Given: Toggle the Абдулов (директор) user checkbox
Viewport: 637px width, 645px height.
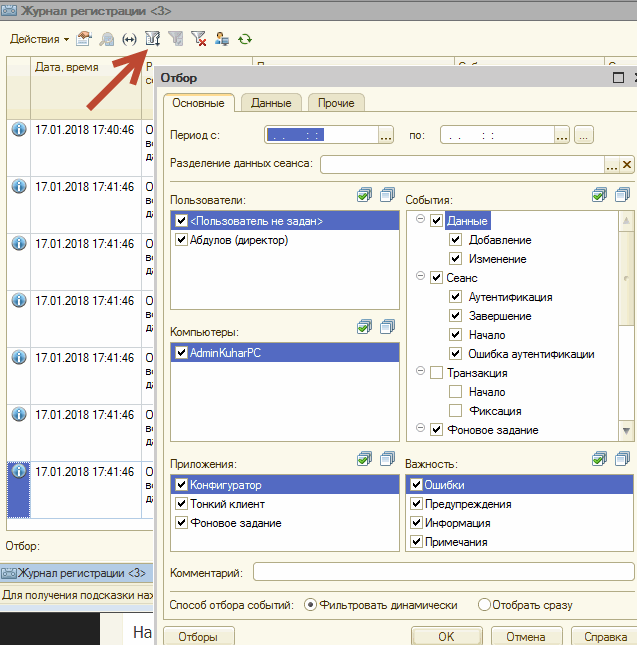Looking at the screenshot, I should 181,240.
